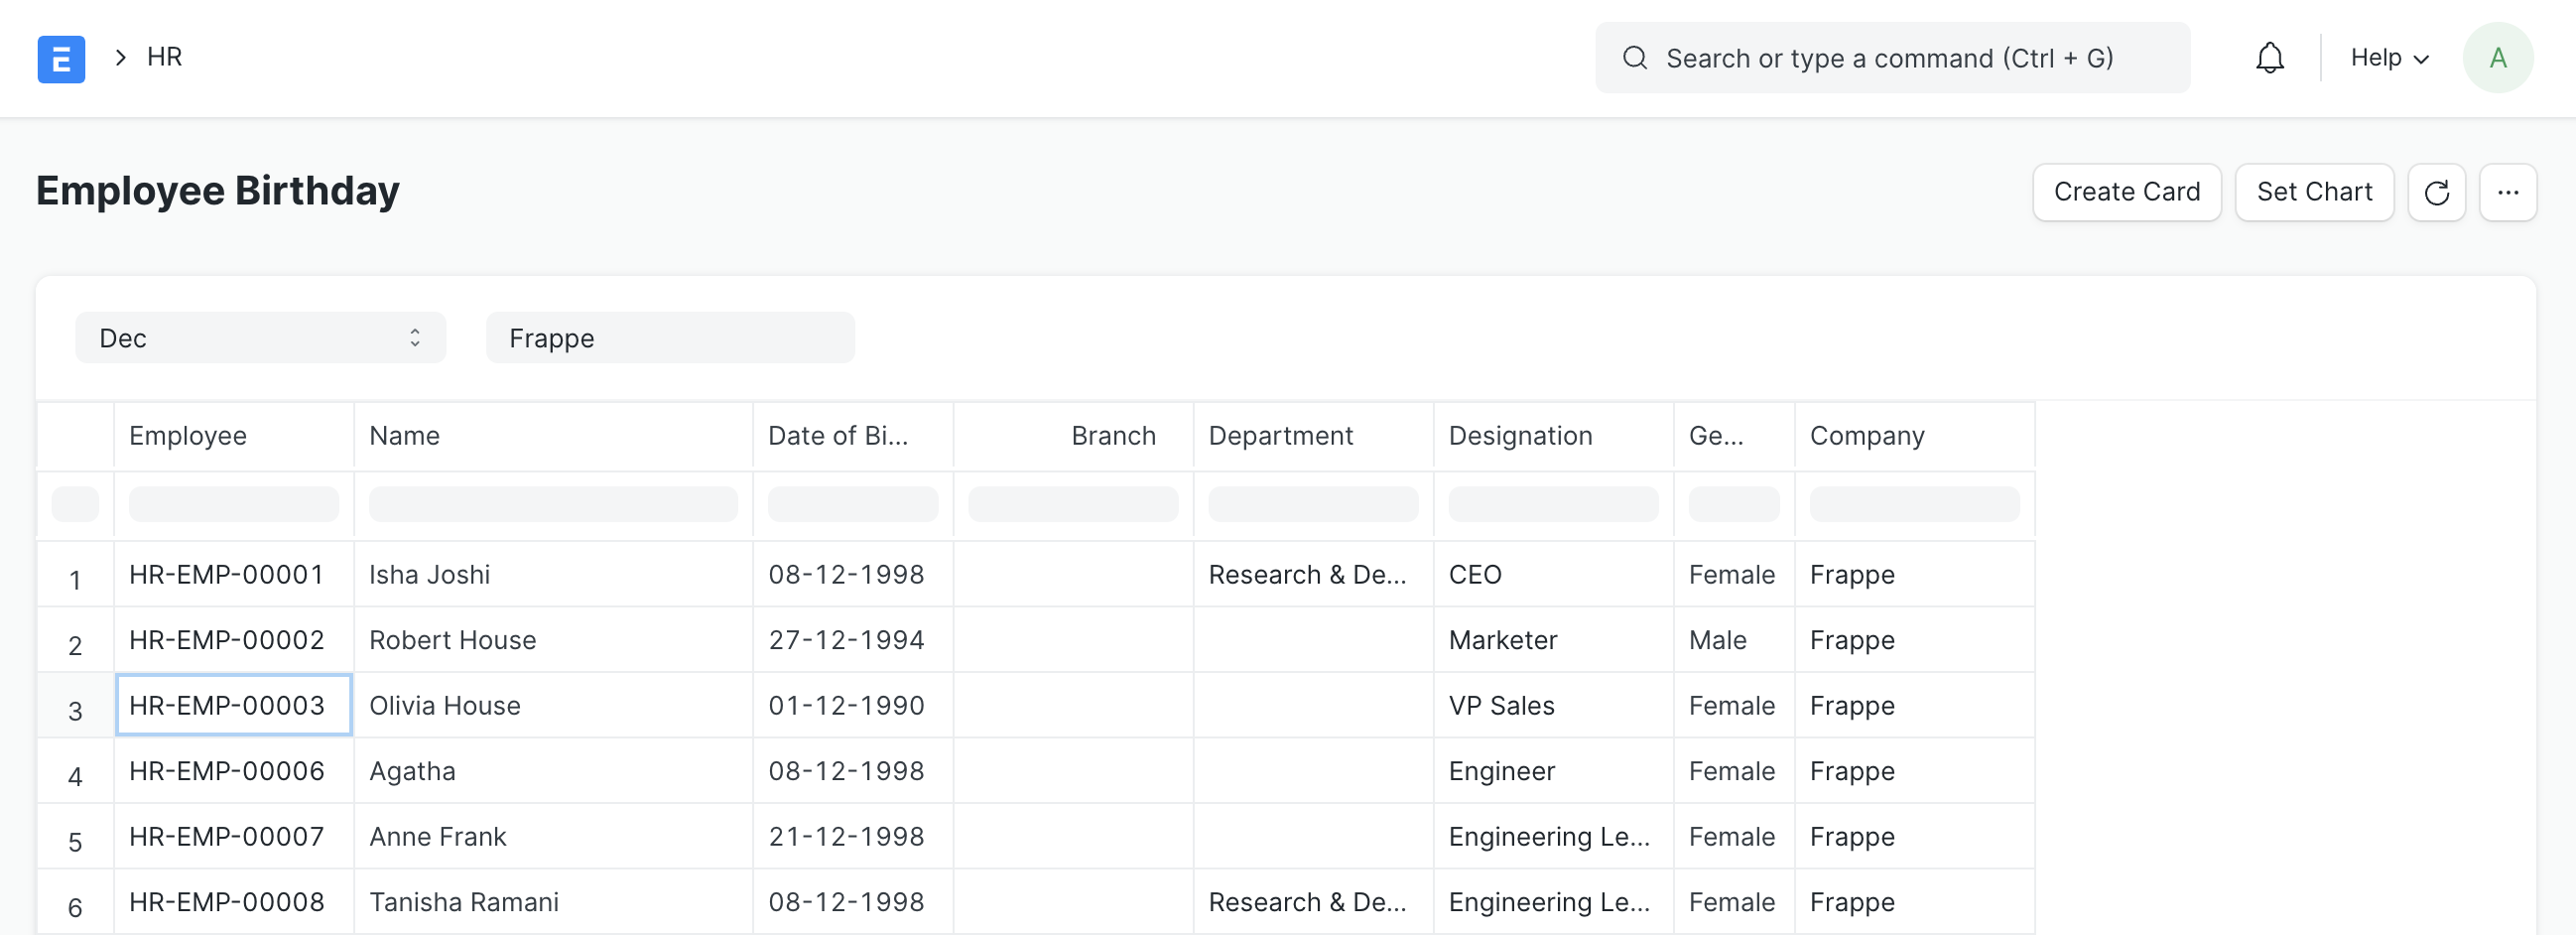Open the notifications bell

(x=2269, y=58)
